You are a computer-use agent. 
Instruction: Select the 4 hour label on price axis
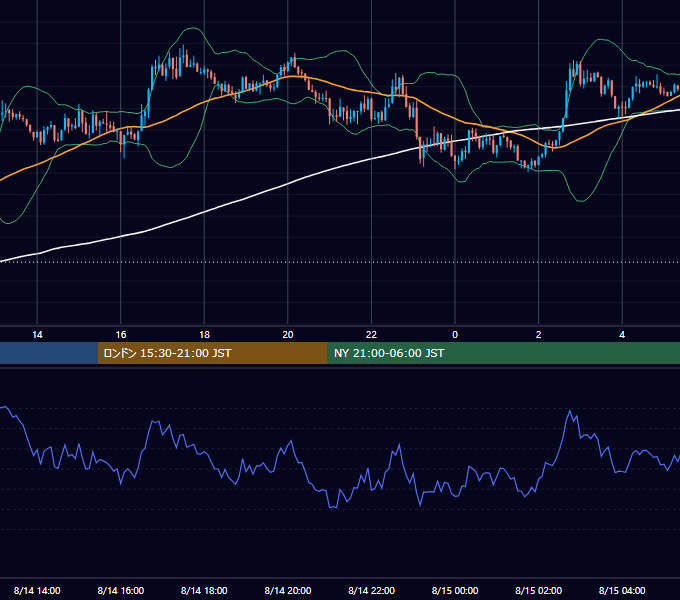coord(622,335)
